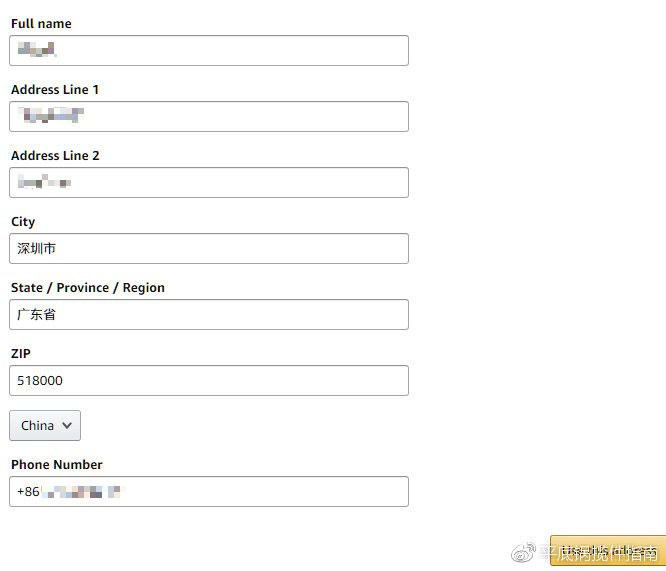Click the "Address Line 2" label text

click(x=55, y=155)
